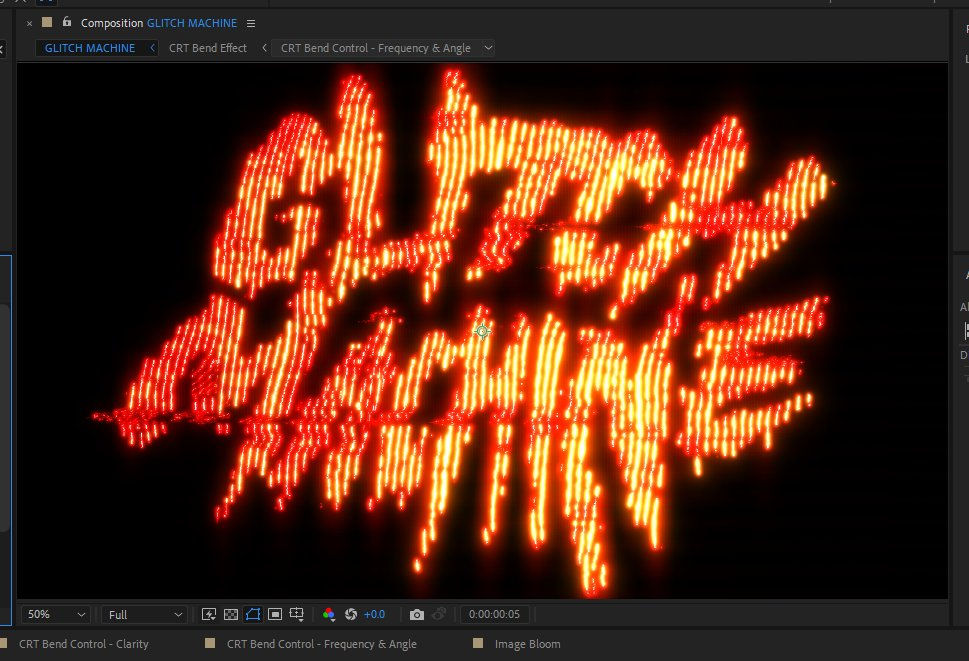Image resolution: width=969 pixels, height=661 pixels.
Task: Show channel and color management settings
Action: 329,614
